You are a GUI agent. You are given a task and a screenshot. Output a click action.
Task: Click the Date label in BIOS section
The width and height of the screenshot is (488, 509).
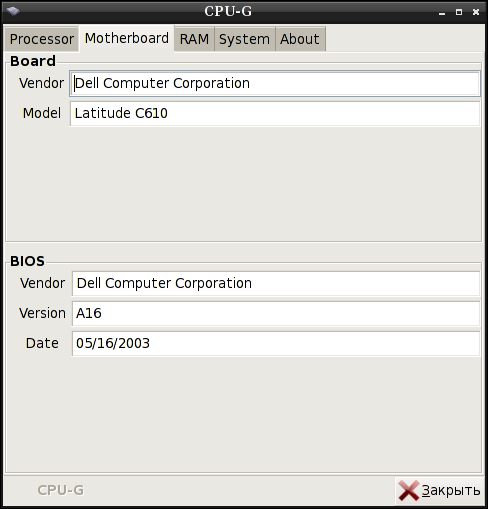(42, 343)
